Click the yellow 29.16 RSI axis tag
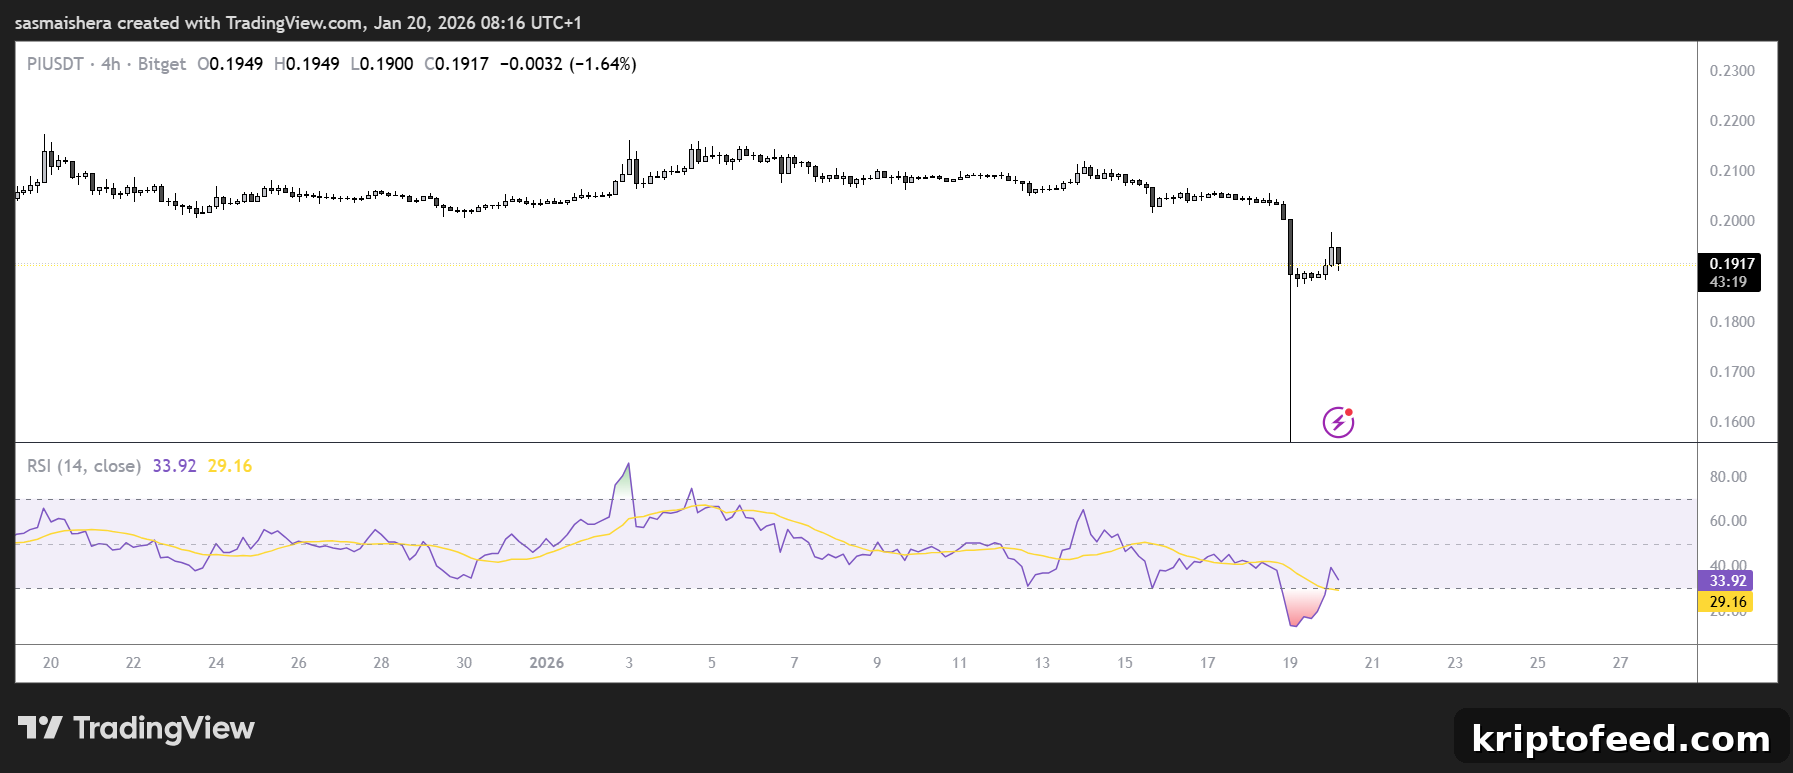Image resolution: width=1793 pixels, height=773 pixels. [1726, 602]
